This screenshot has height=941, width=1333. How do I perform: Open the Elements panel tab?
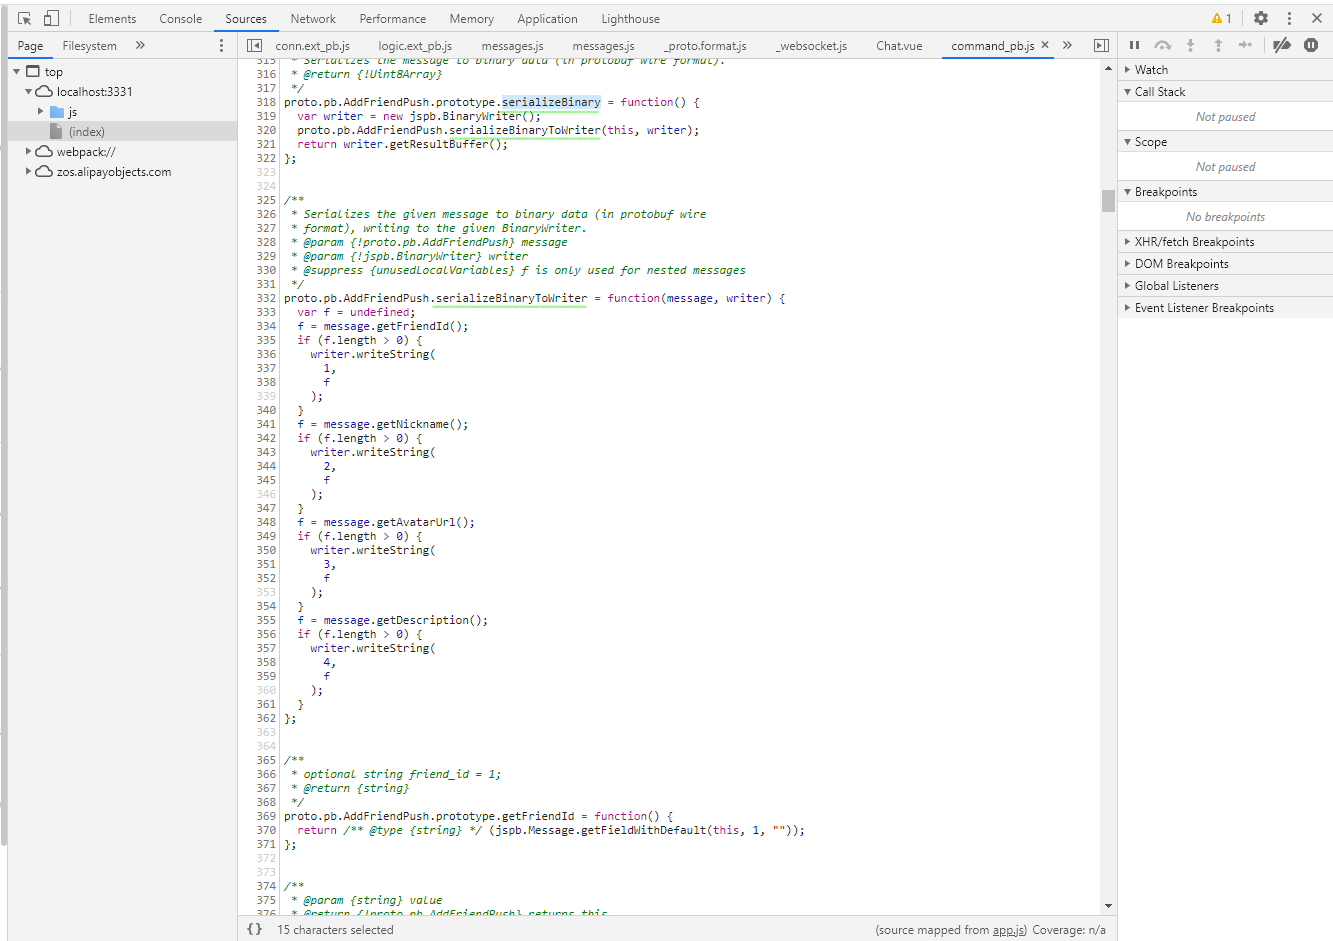click(x=112, y=19)
